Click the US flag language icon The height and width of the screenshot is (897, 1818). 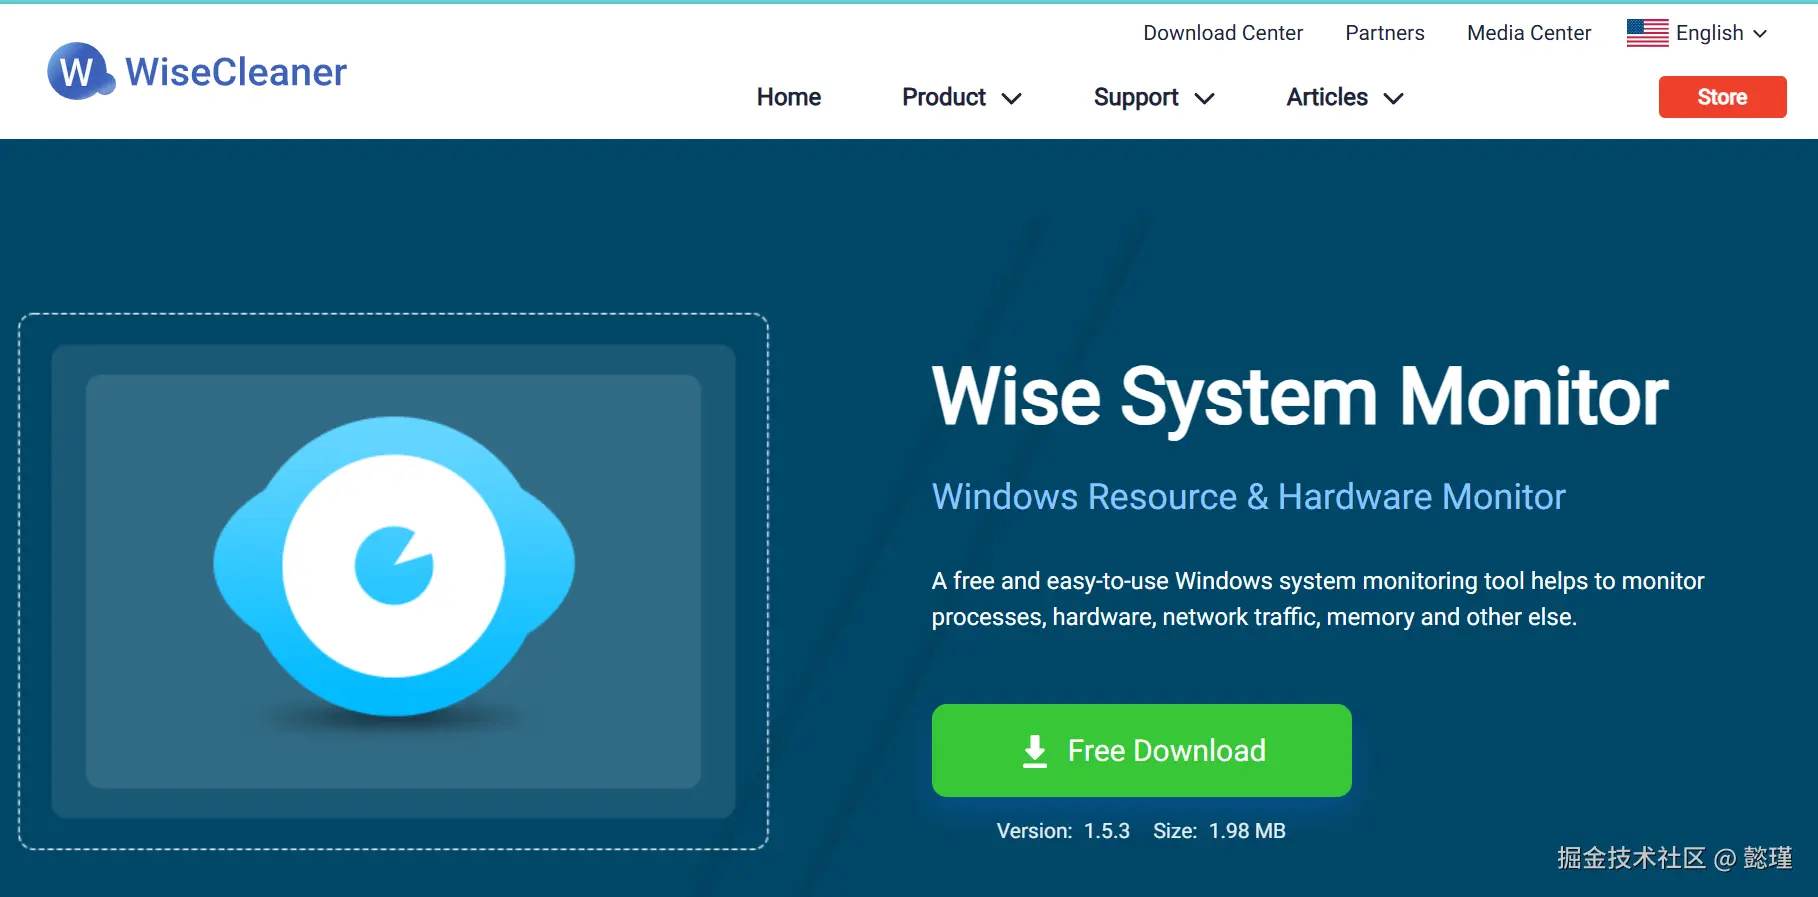[1647, 33]
